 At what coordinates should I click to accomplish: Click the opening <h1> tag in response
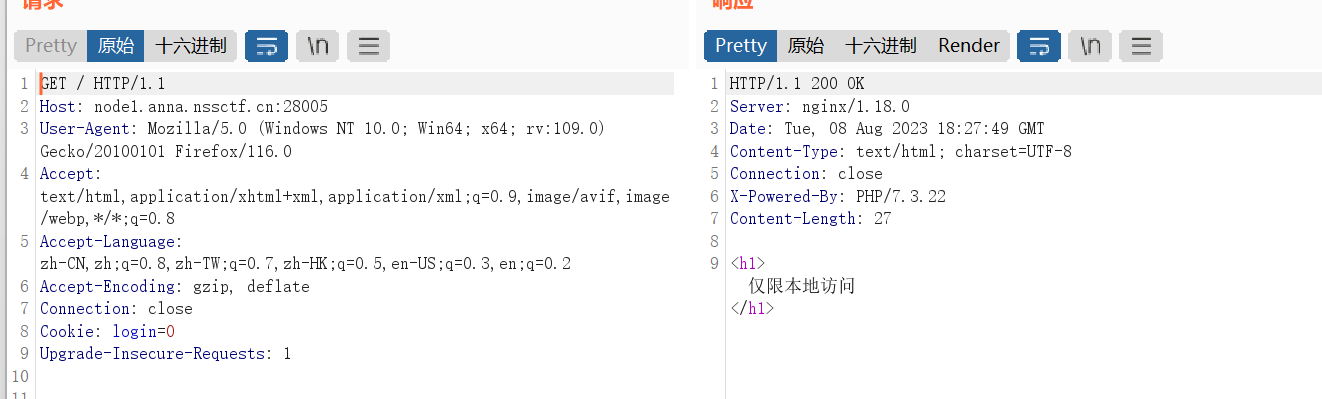747,264
